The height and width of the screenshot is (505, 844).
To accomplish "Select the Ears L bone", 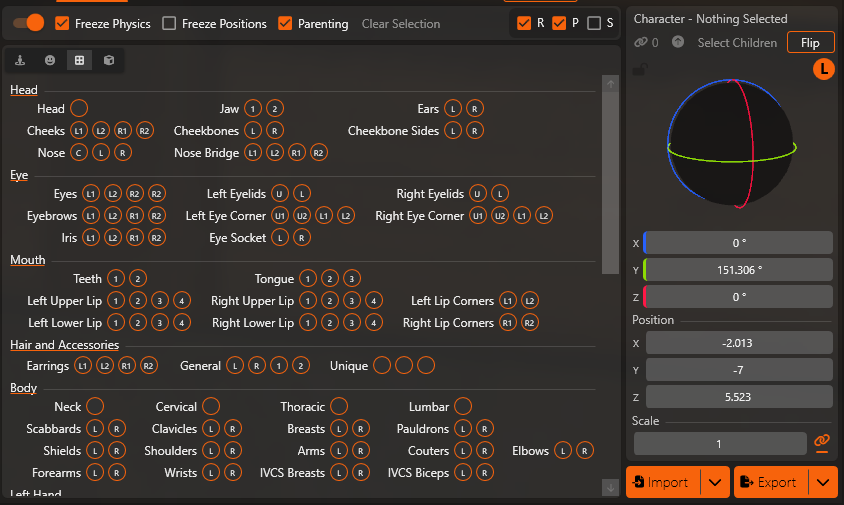I will pyautogui.click(x=453, y=108).
